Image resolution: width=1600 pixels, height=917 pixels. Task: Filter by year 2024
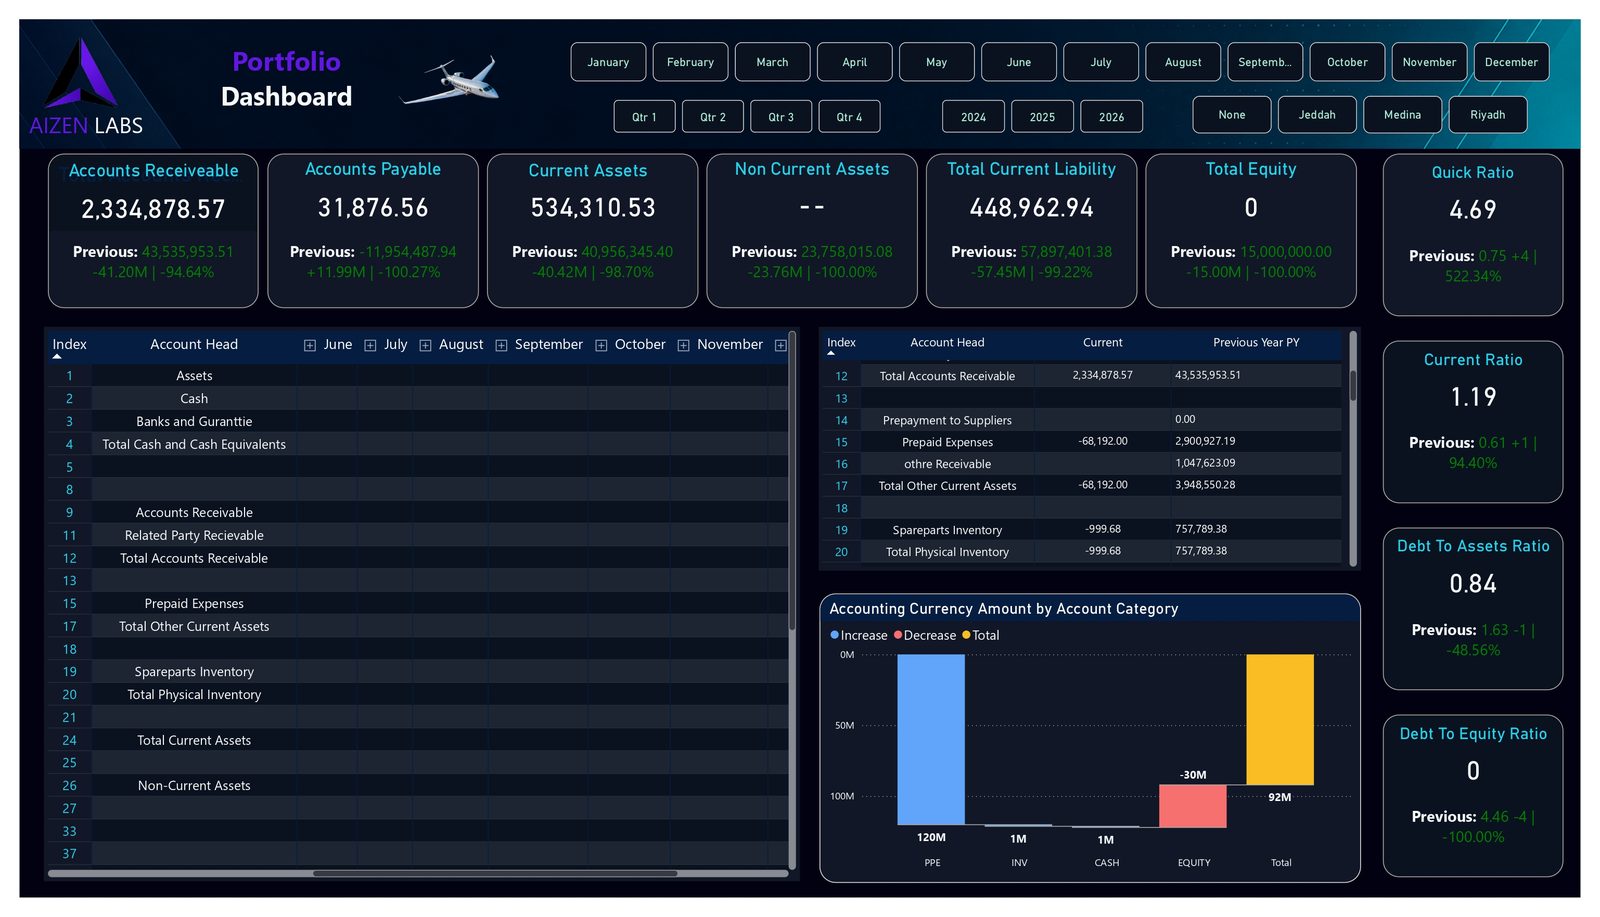[x=973, y=117]
